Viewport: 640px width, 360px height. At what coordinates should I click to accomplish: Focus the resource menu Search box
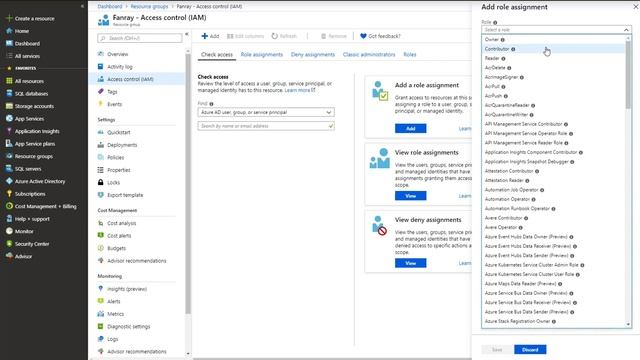(x=140, y=38)
